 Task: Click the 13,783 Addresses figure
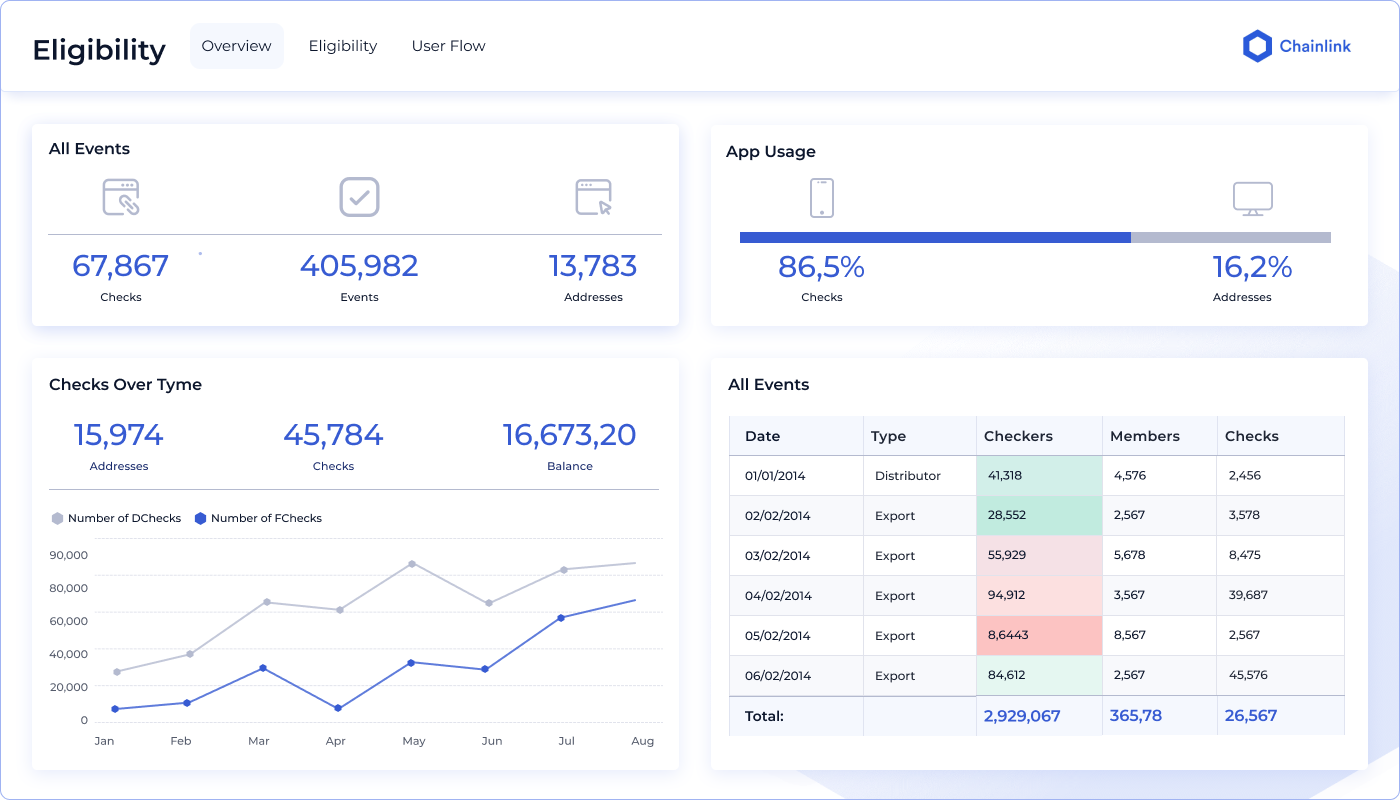(593, 266)
